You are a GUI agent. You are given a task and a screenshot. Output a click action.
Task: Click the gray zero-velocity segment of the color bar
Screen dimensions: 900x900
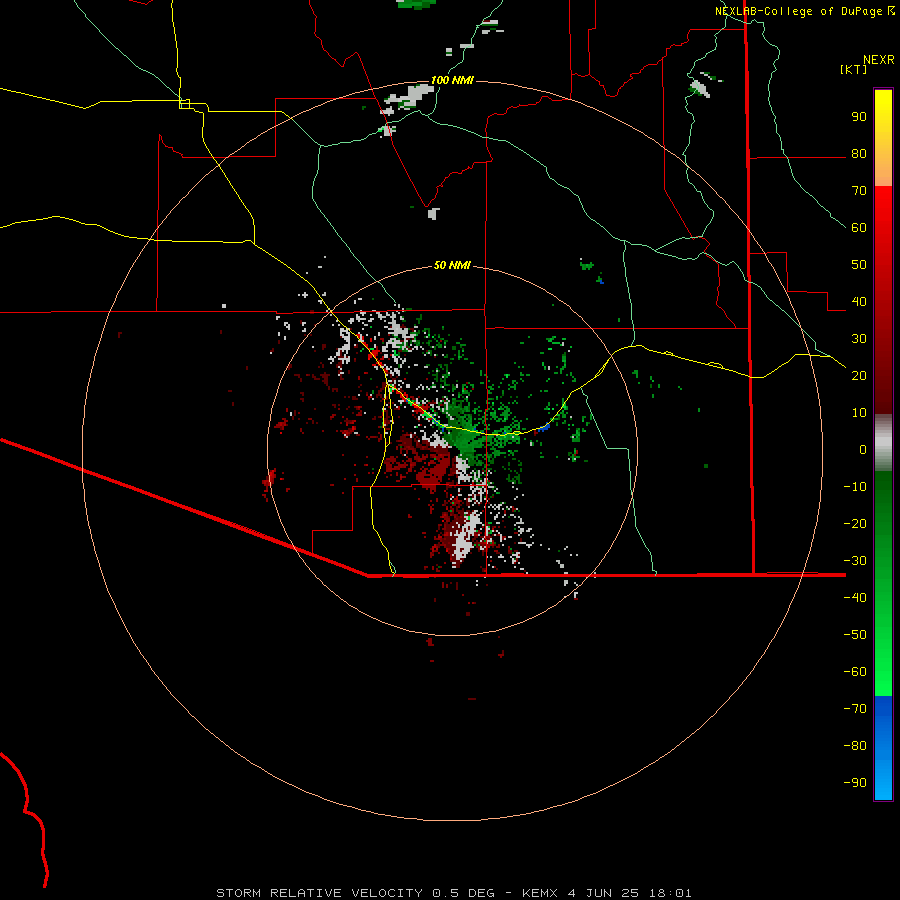click(x=883, y=443)
